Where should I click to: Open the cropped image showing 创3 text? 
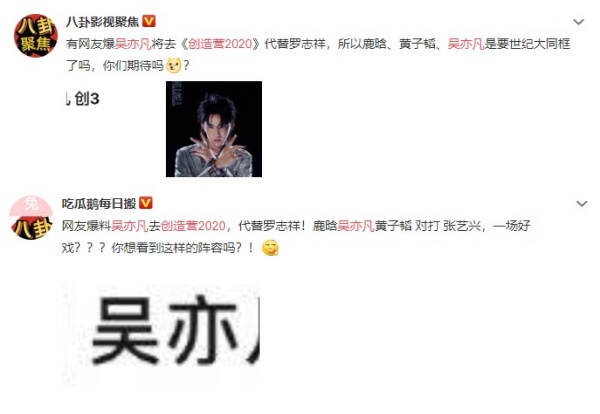(83, 99)
